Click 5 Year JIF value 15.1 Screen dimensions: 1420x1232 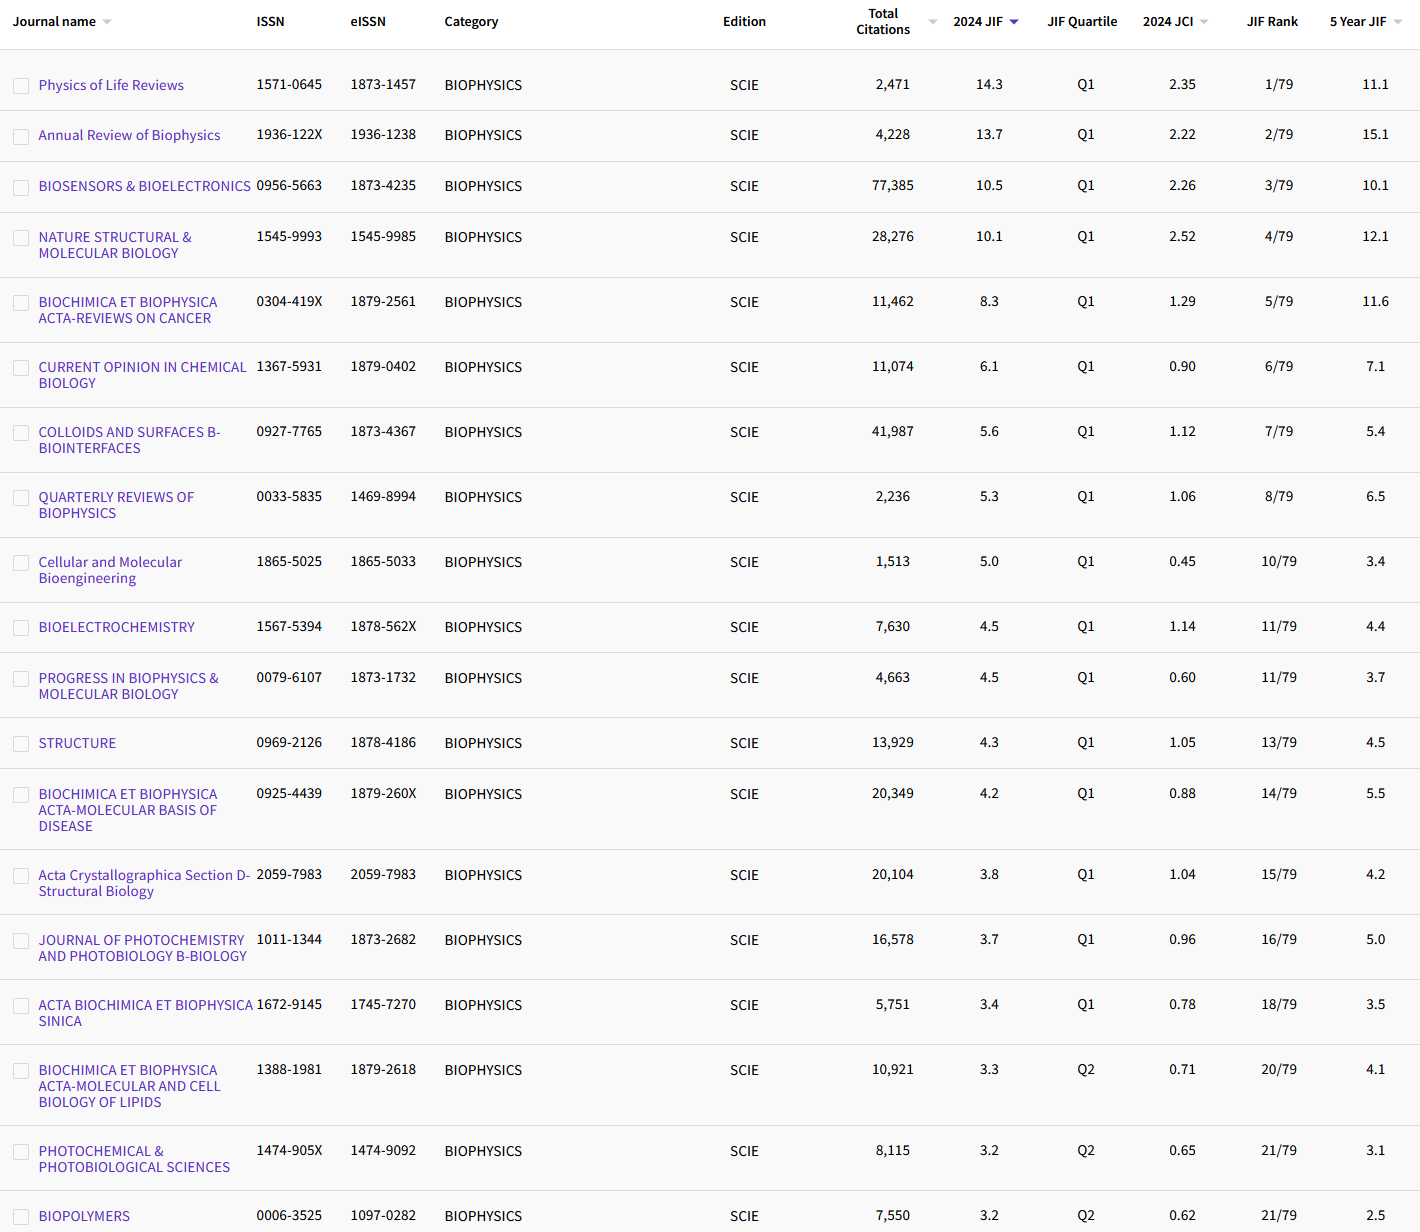(1375, 134)
